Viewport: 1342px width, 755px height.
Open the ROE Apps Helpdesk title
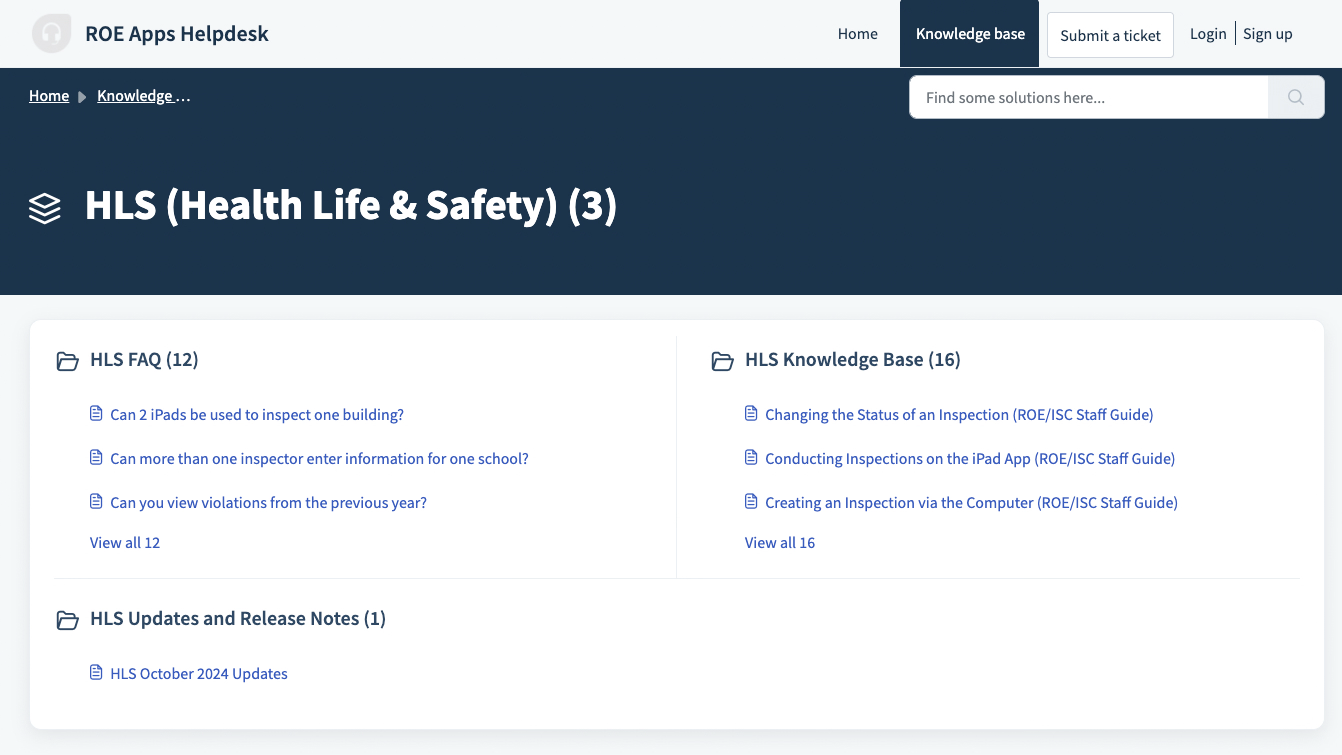177,34
